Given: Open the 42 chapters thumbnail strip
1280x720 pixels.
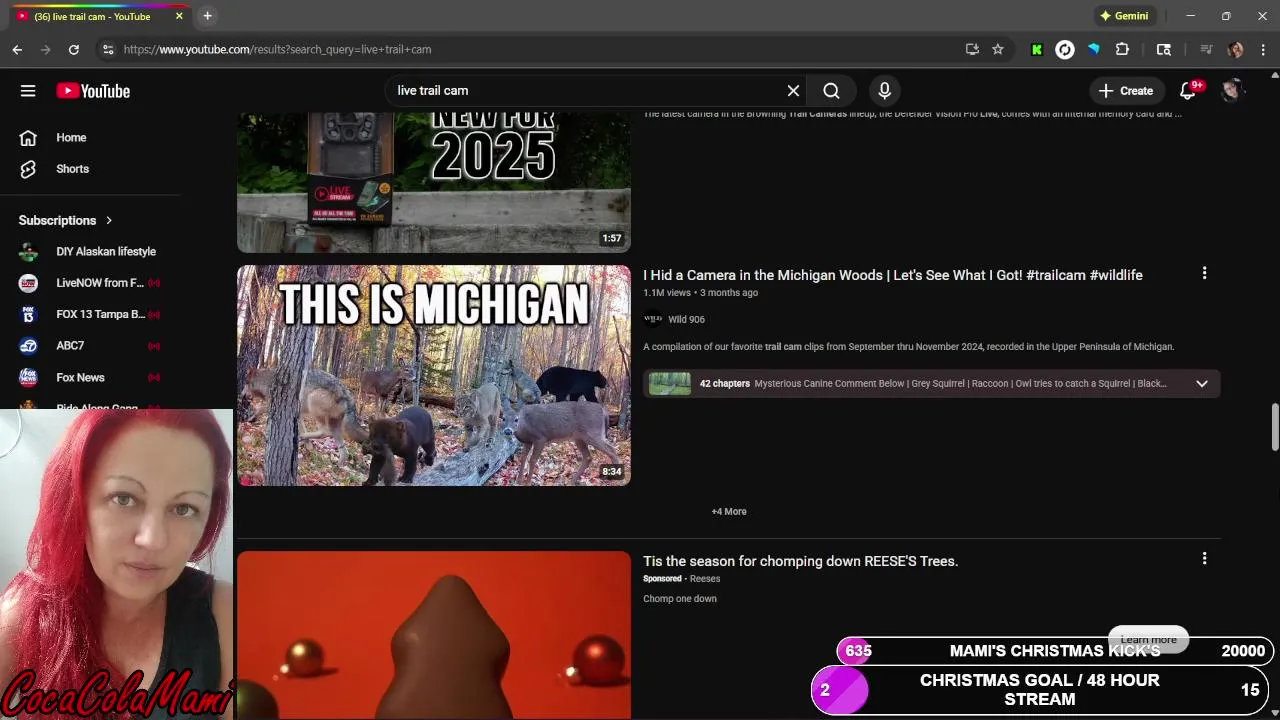Looking at the screenshot, I should coord(669,384).
